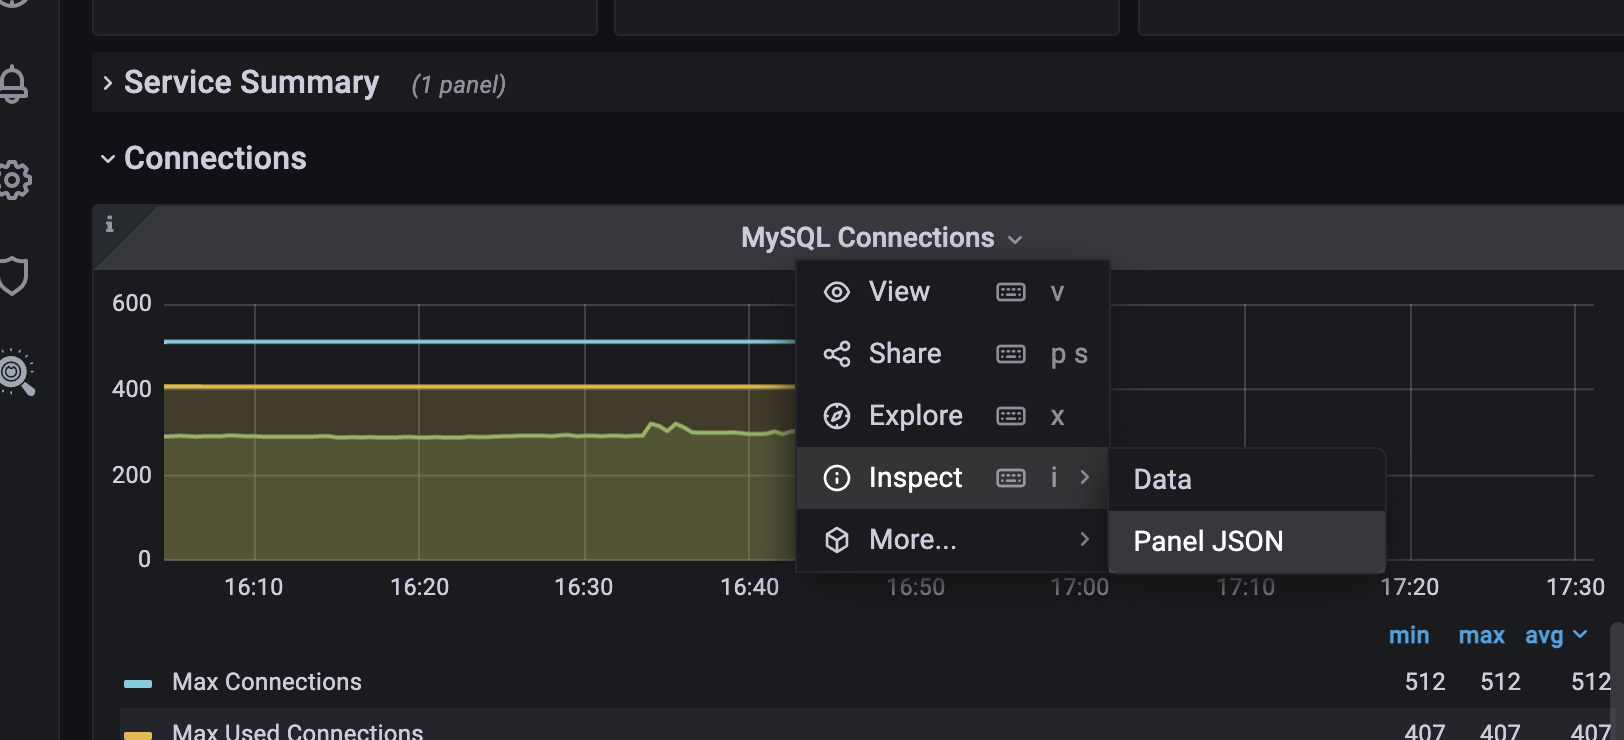Toggle the Max Used Connections legend series
Viewport: 1624px width, 740px height.
click(297, 732)
